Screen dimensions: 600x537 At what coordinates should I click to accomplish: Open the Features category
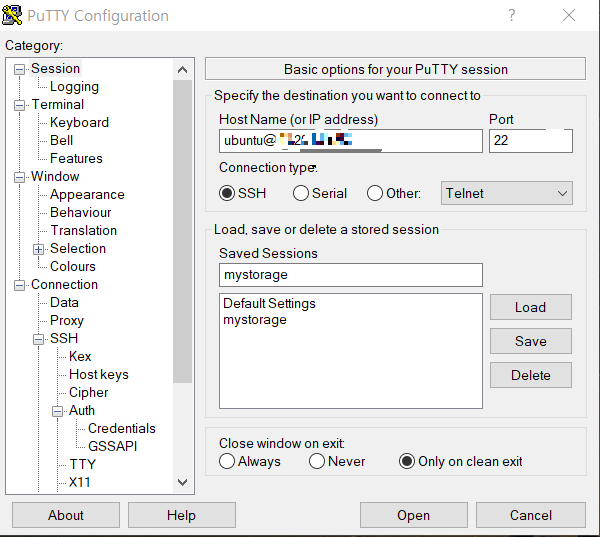pyautogui.click(x=76, y=158)
